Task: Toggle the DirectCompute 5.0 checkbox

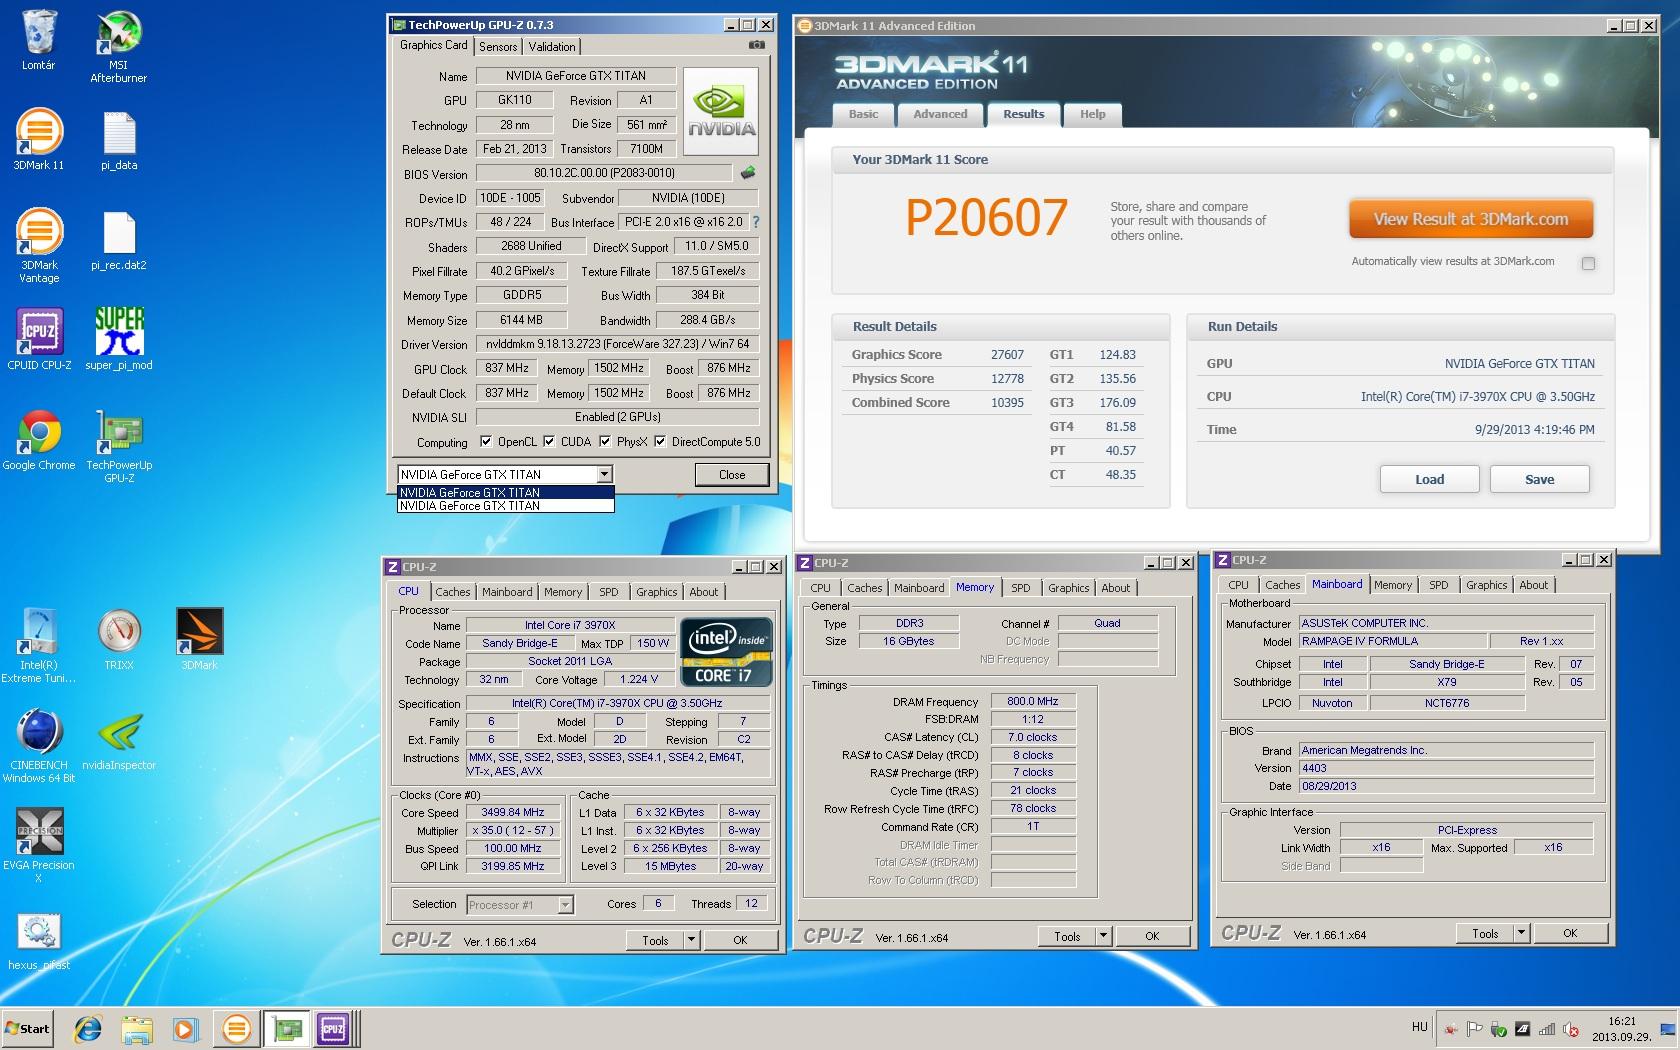Action: (660, 441)
